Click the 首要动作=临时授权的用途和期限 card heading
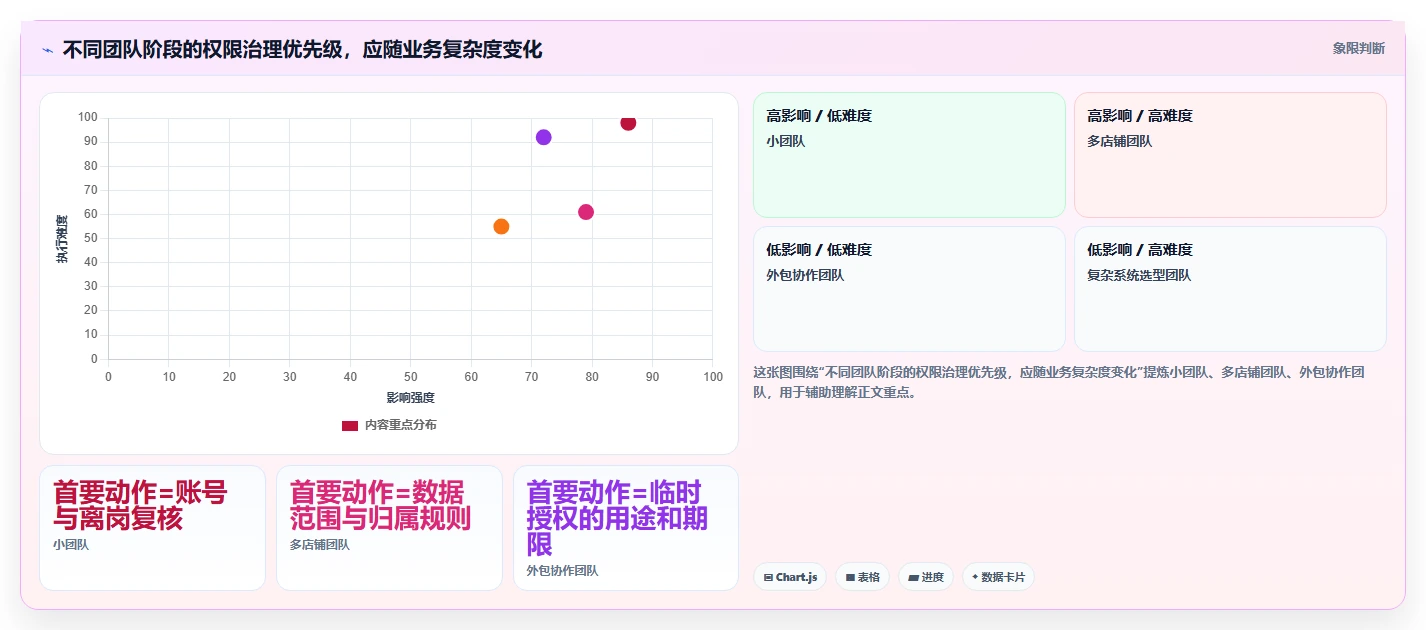 [617, 518]
